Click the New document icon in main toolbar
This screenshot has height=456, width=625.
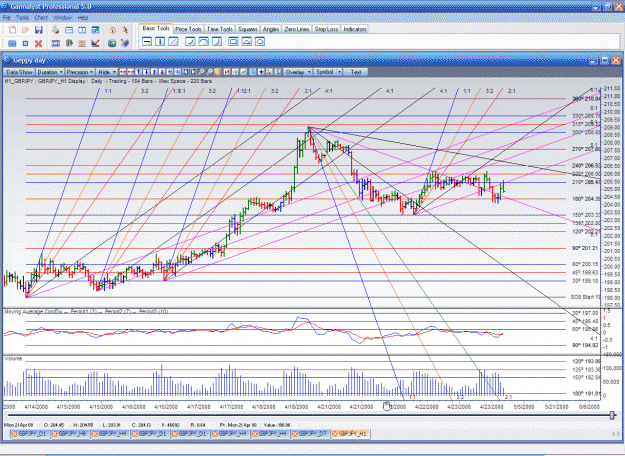tap(12, 30)
